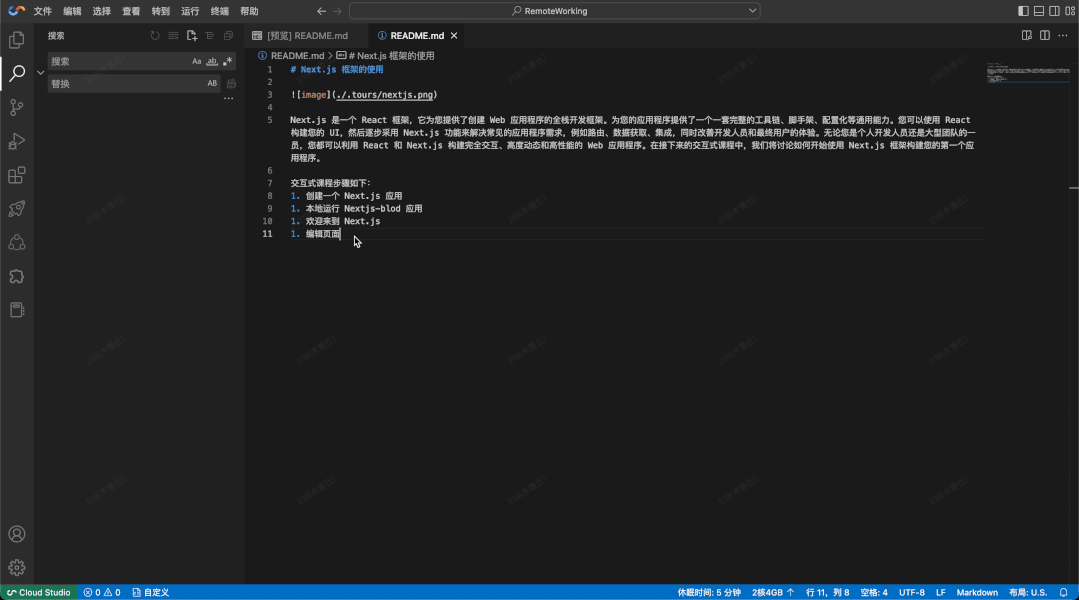This screenshot has width=1079, height=600.
Task: Open errors and warnings problems indicator
Action: click(102, 592)
